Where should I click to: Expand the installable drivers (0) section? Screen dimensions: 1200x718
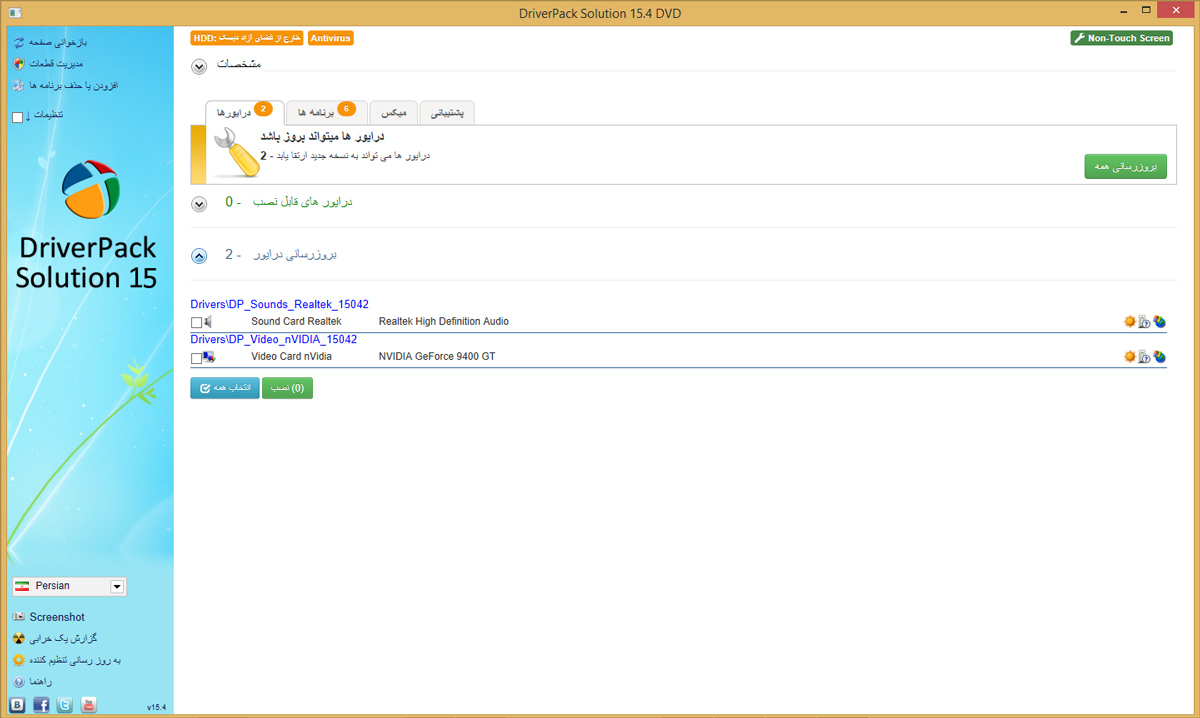click(199, 203)
